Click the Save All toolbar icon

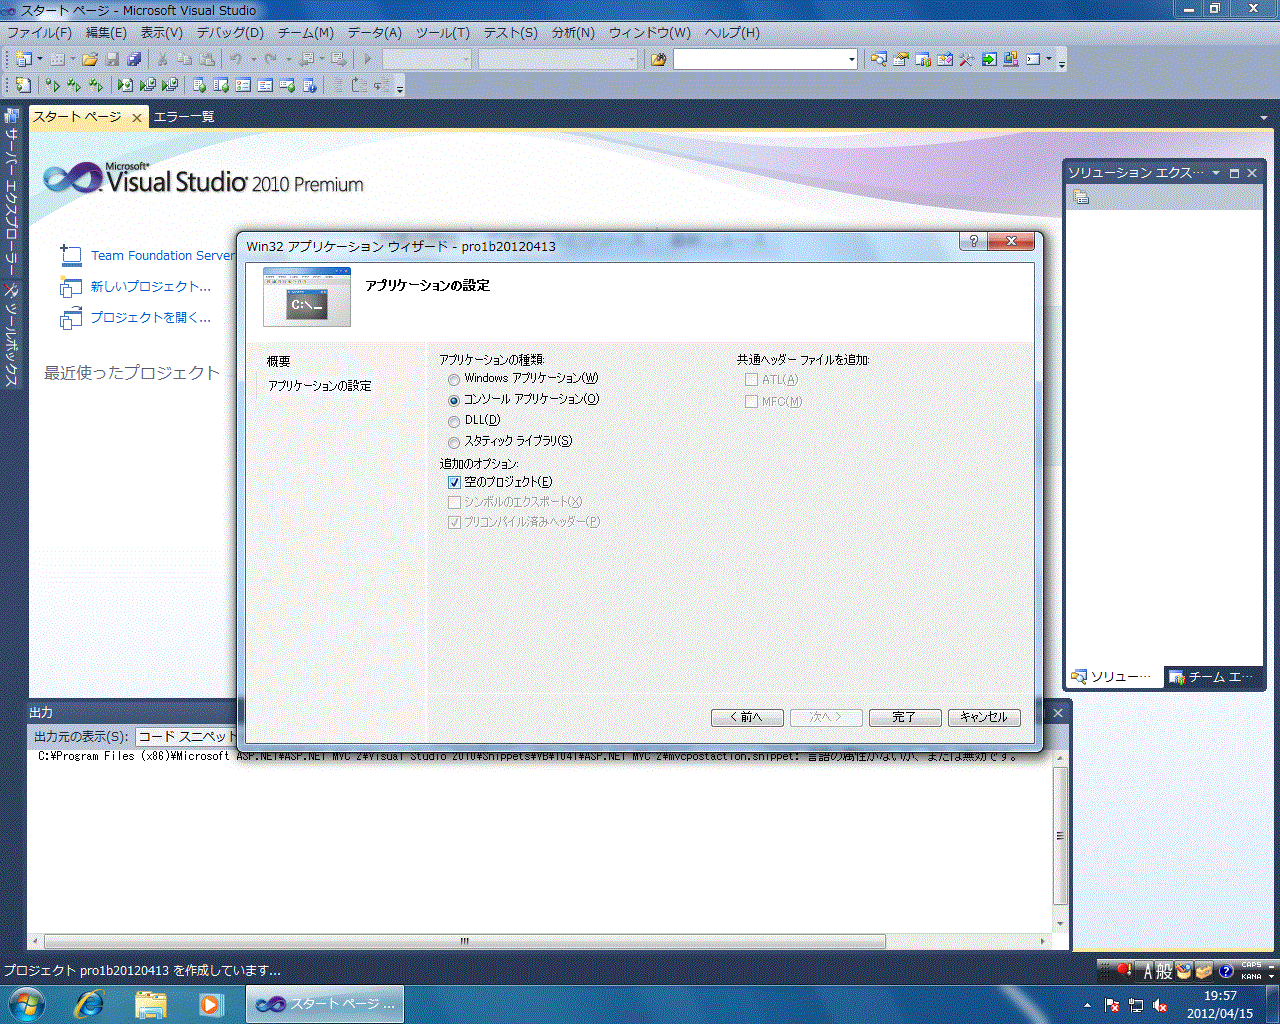coord(134,59)
